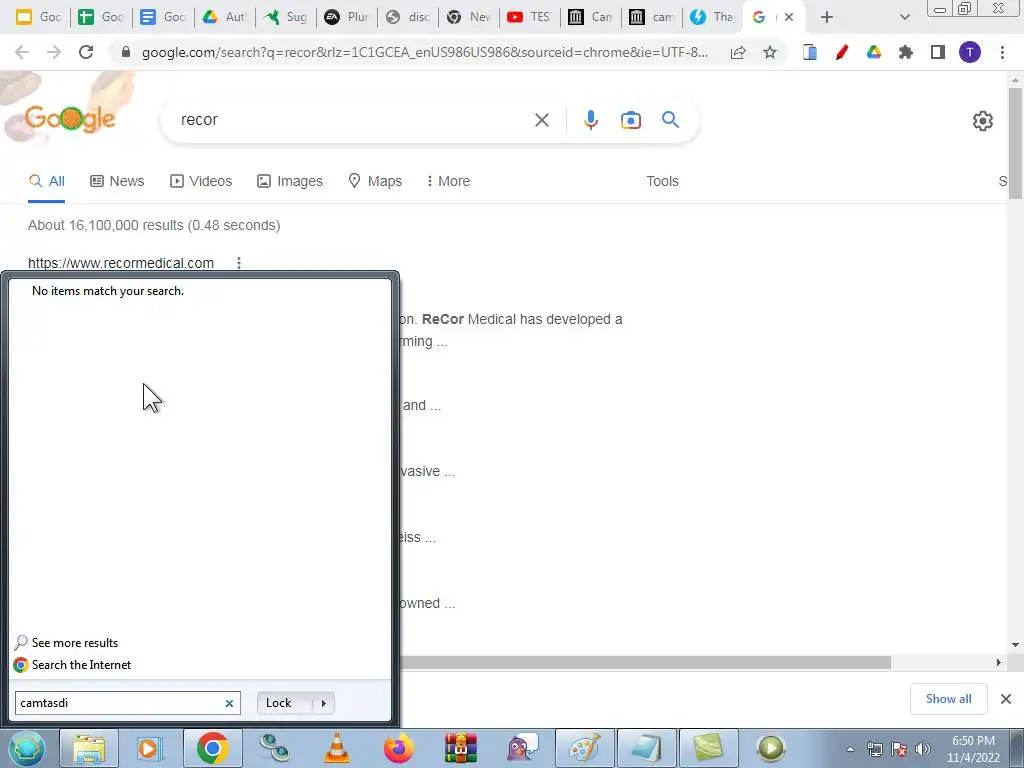Open the Extensions puzzle piece menu
This screenshot has width=1024, height=768.
click(x=906, y=52)
